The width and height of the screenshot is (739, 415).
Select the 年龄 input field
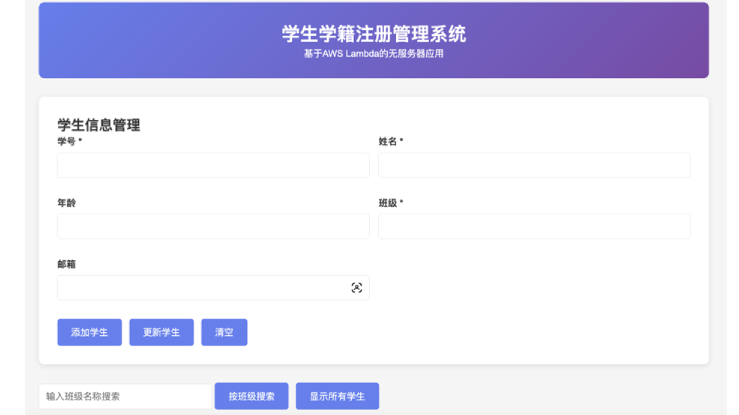tap(213, 227)
